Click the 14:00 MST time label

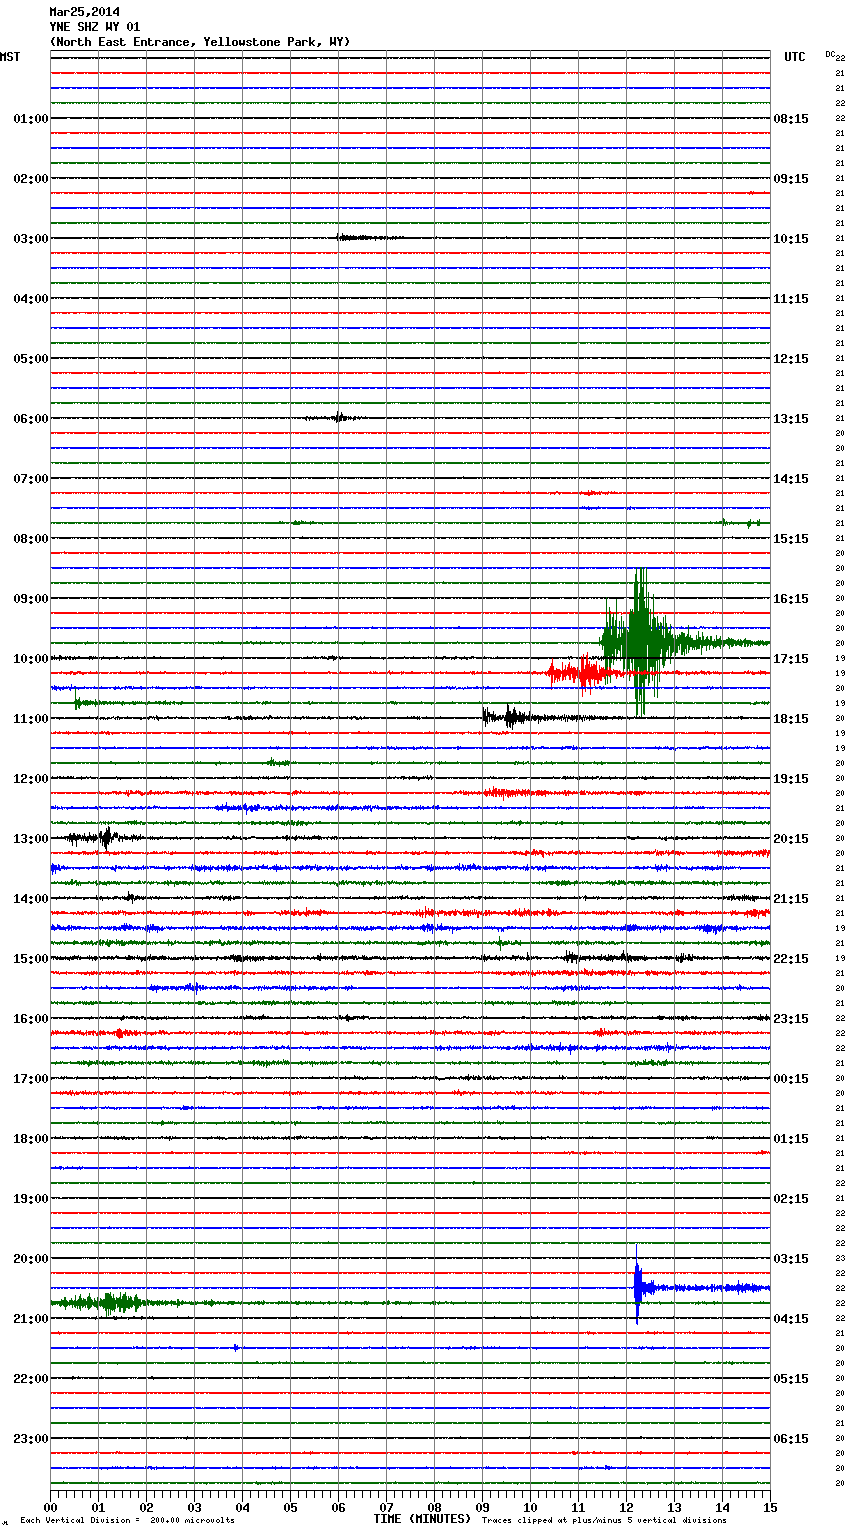tap(31, 899)
